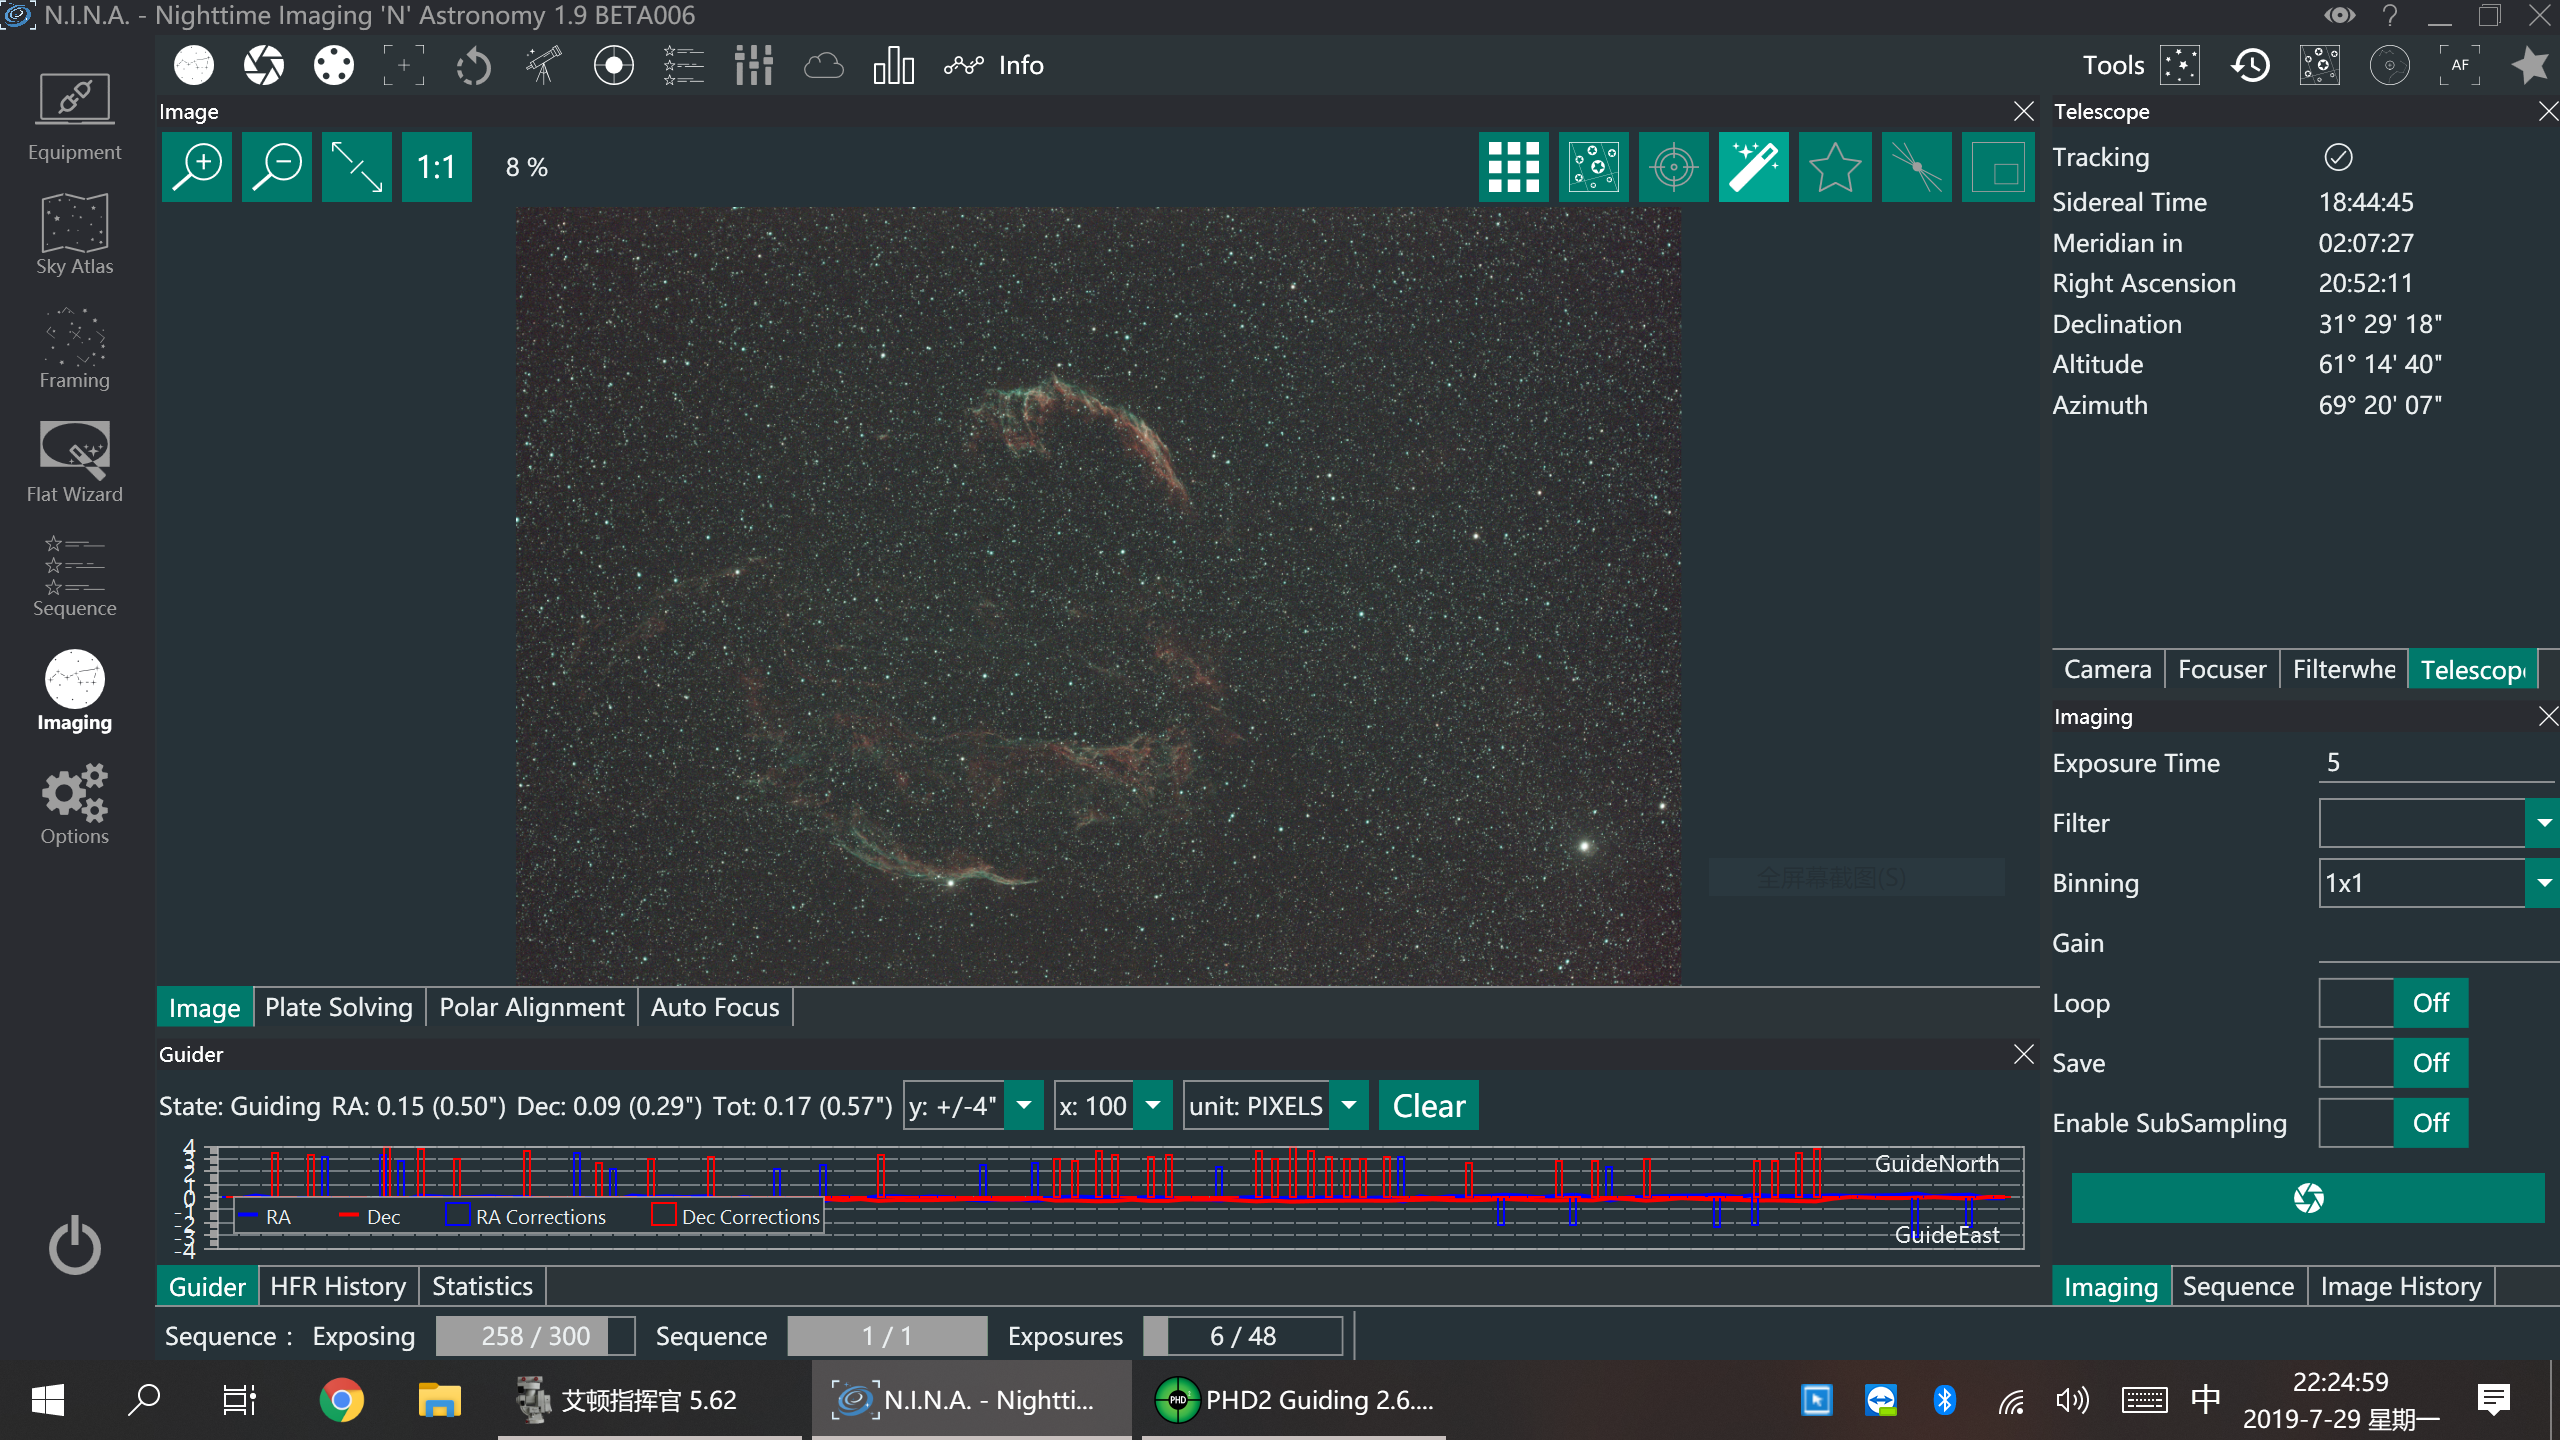Open the Equipment section in sidebar

click(74, 117)
